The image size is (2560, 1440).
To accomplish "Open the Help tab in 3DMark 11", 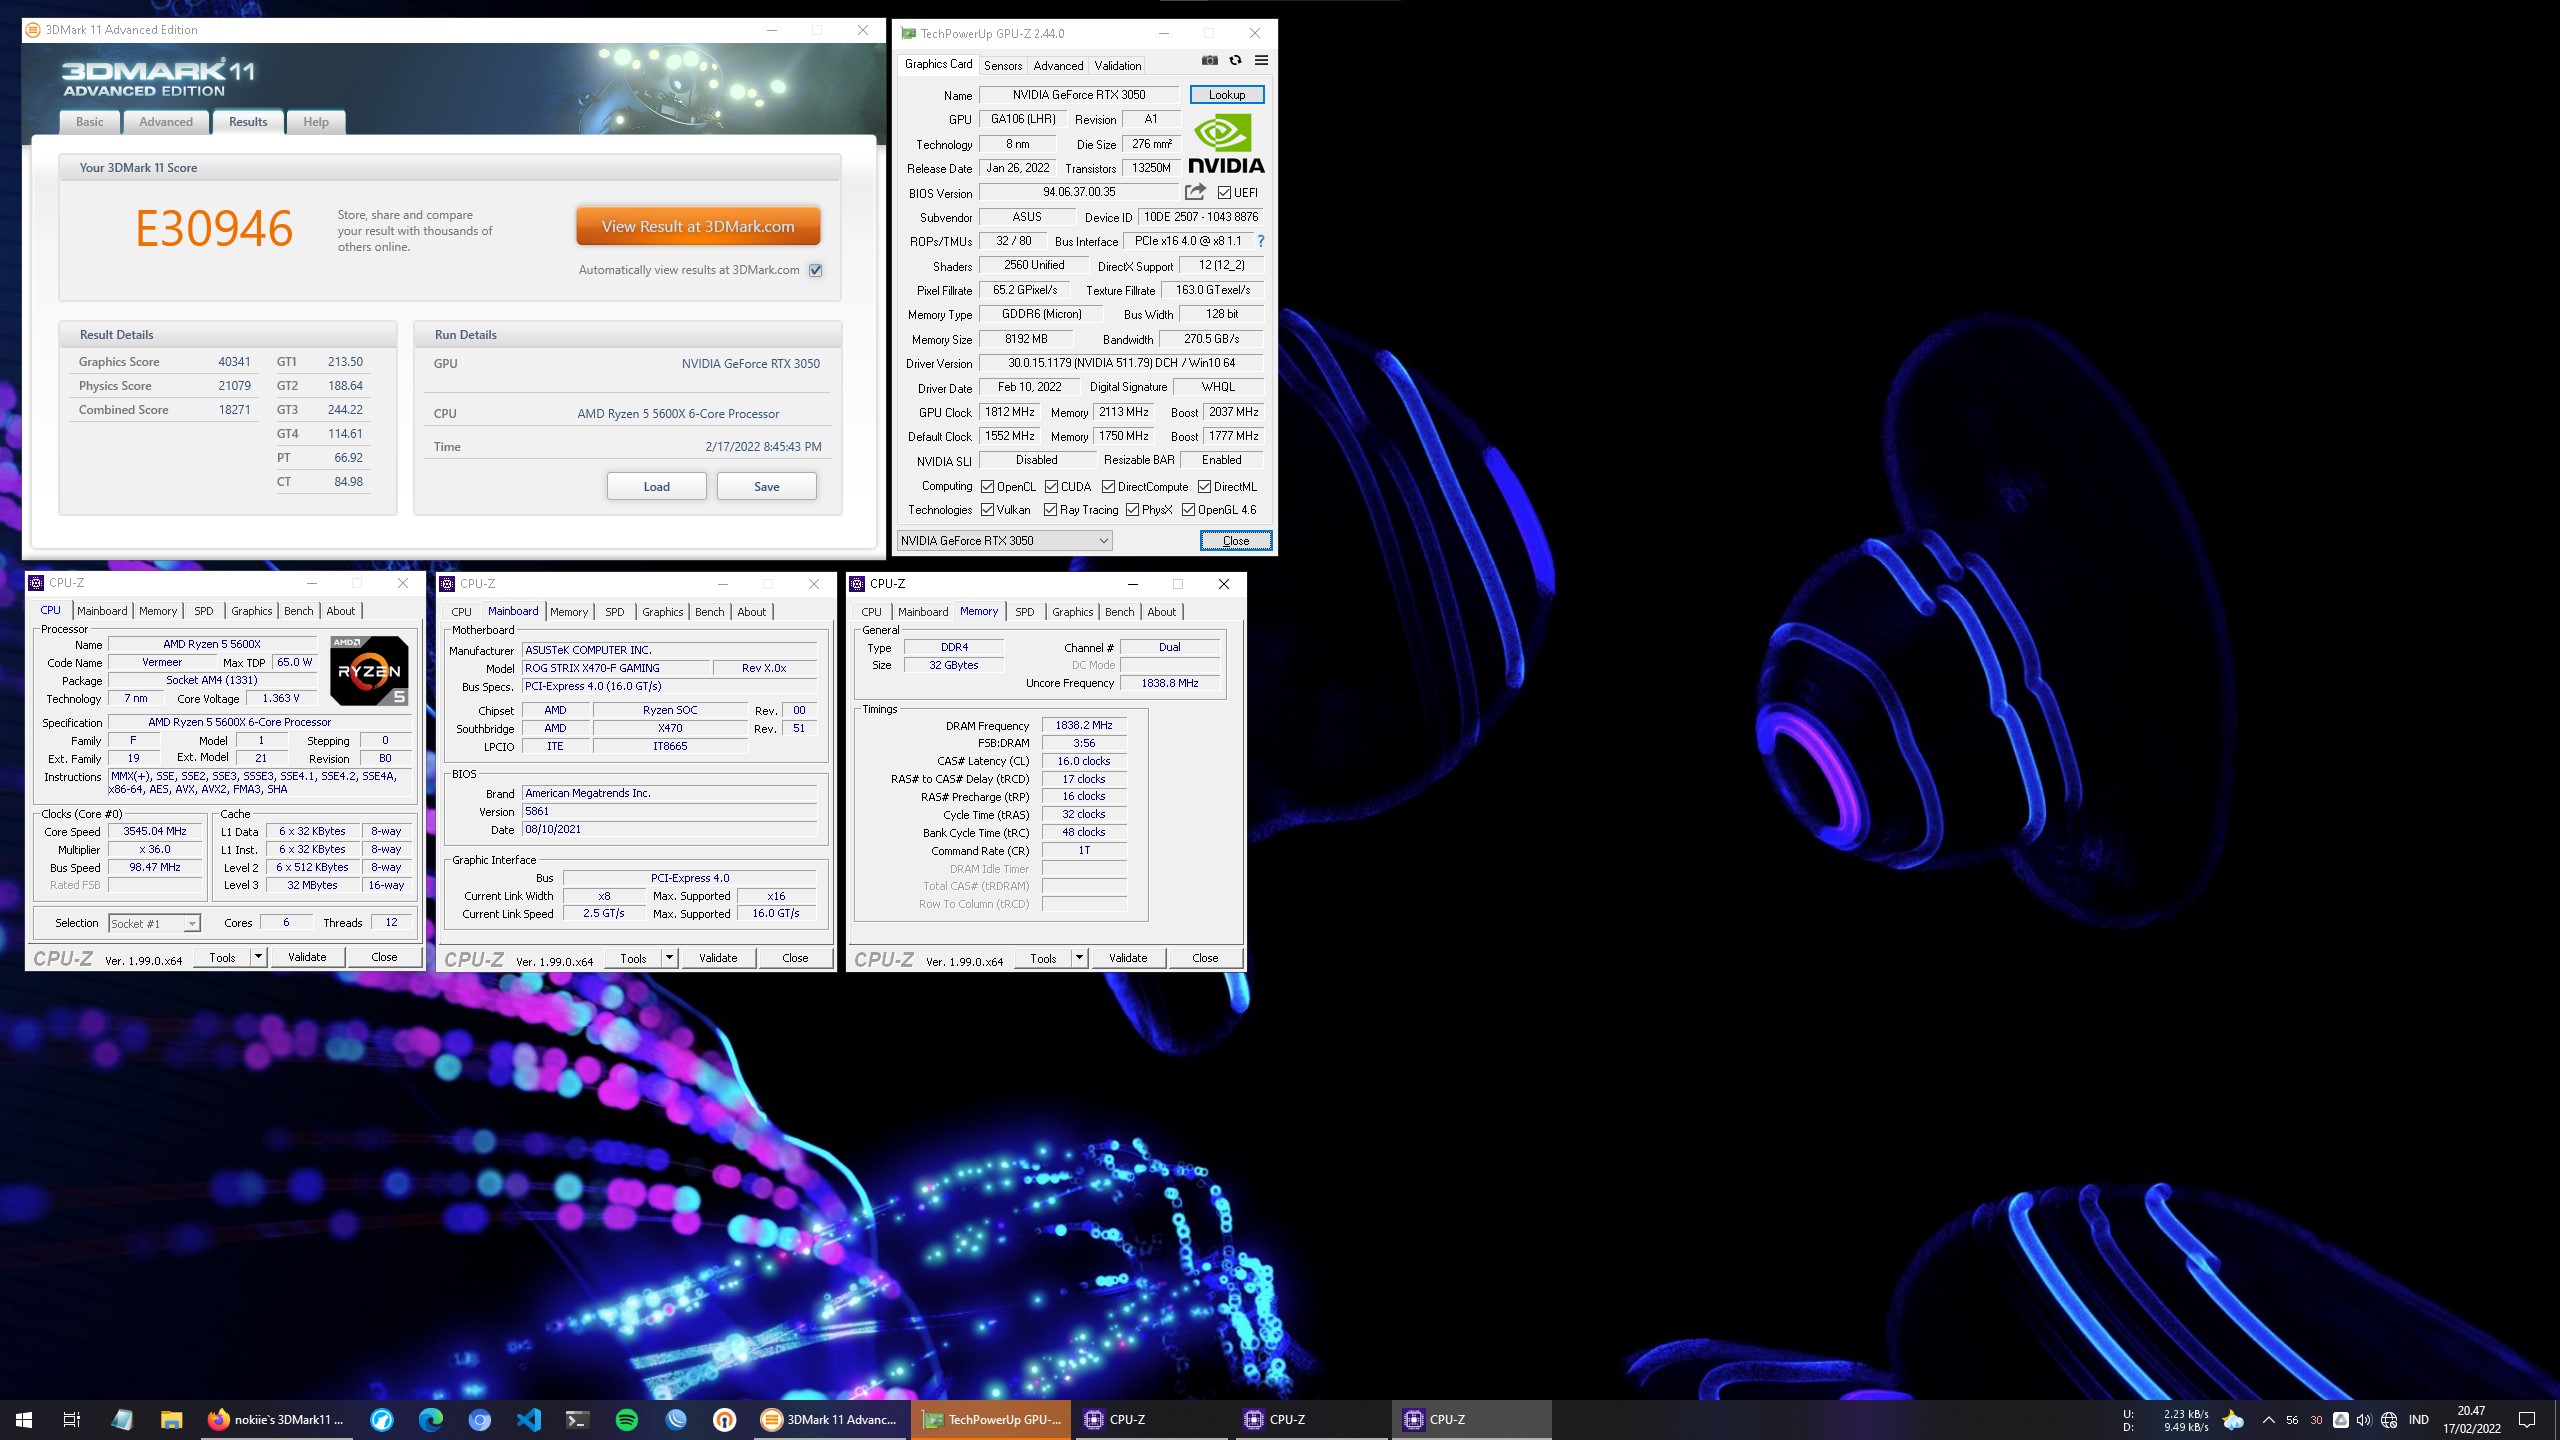I will tap(316, 122).
